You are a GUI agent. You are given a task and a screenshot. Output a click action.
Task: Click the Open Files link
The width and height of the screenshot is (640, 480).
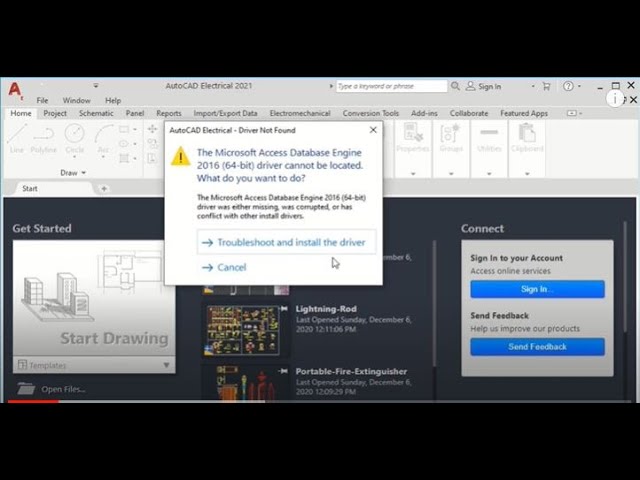[x=63, y=389]
